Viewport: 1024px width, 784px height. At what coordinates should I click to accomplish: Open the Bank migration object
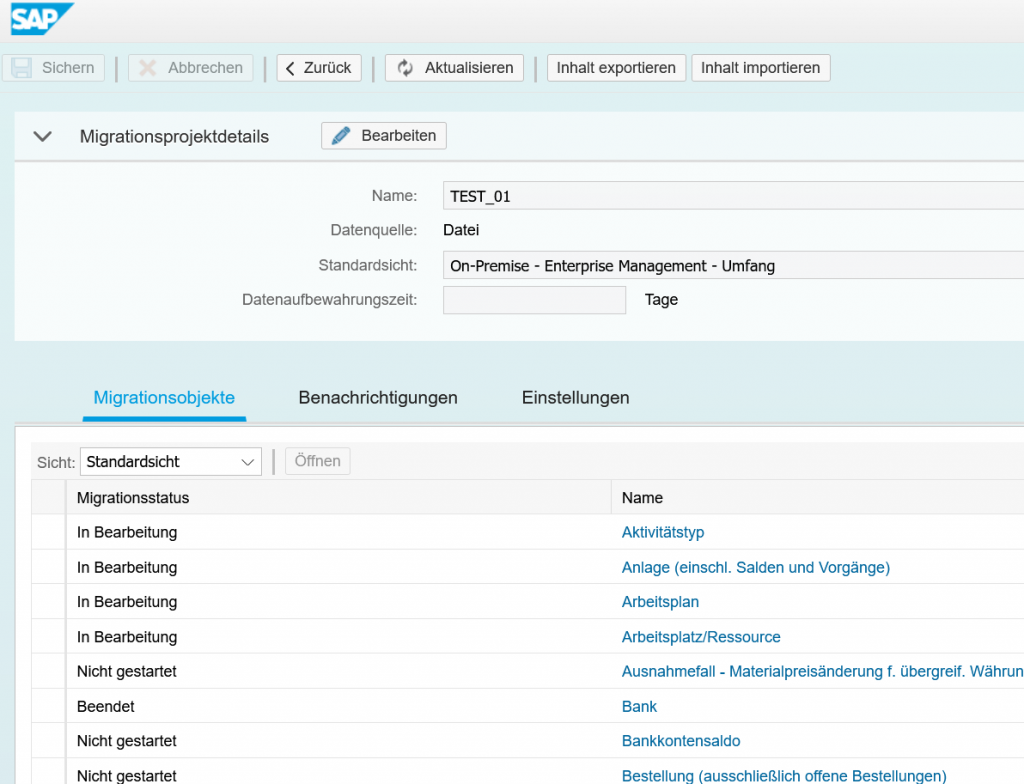[x=639, y=706]
